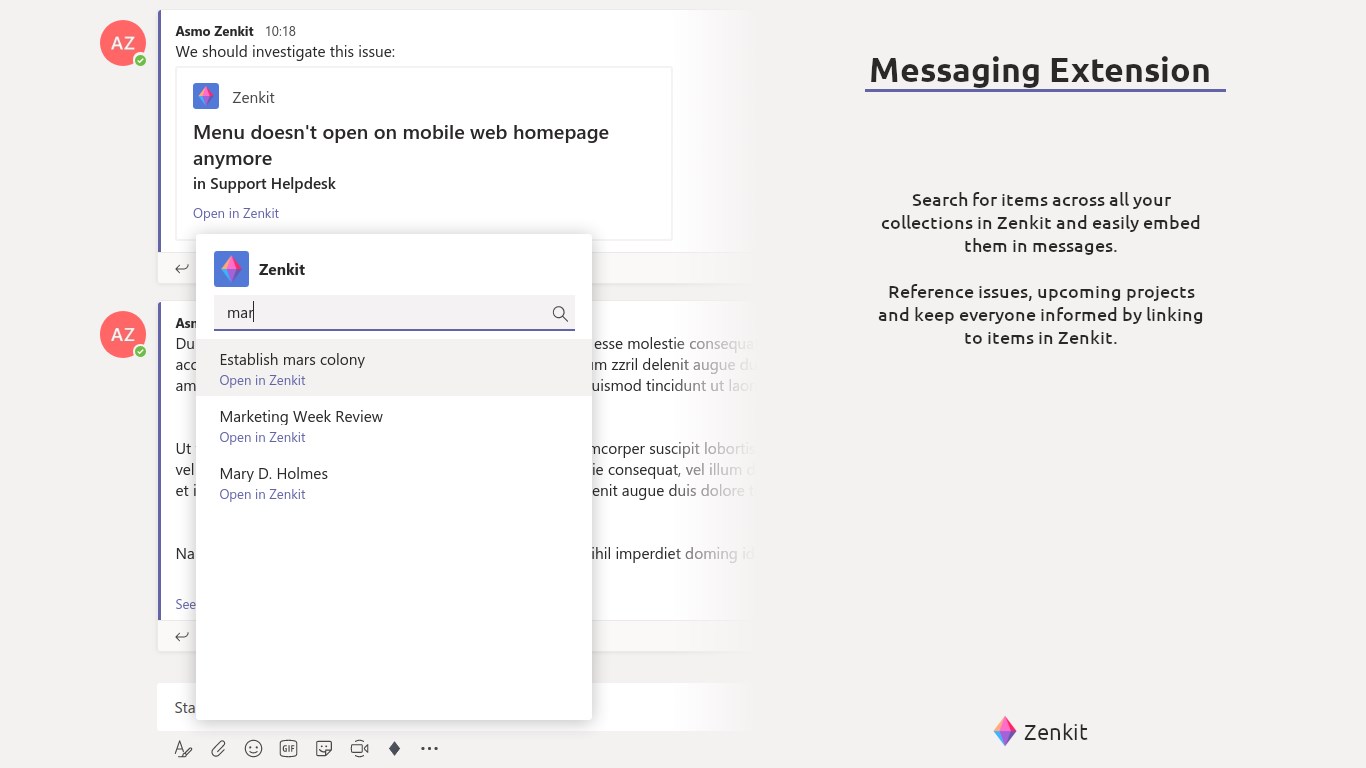Click Zenkit logo in popup header
This screenshot has height=768, width=1366.
[x=231, y=269]
